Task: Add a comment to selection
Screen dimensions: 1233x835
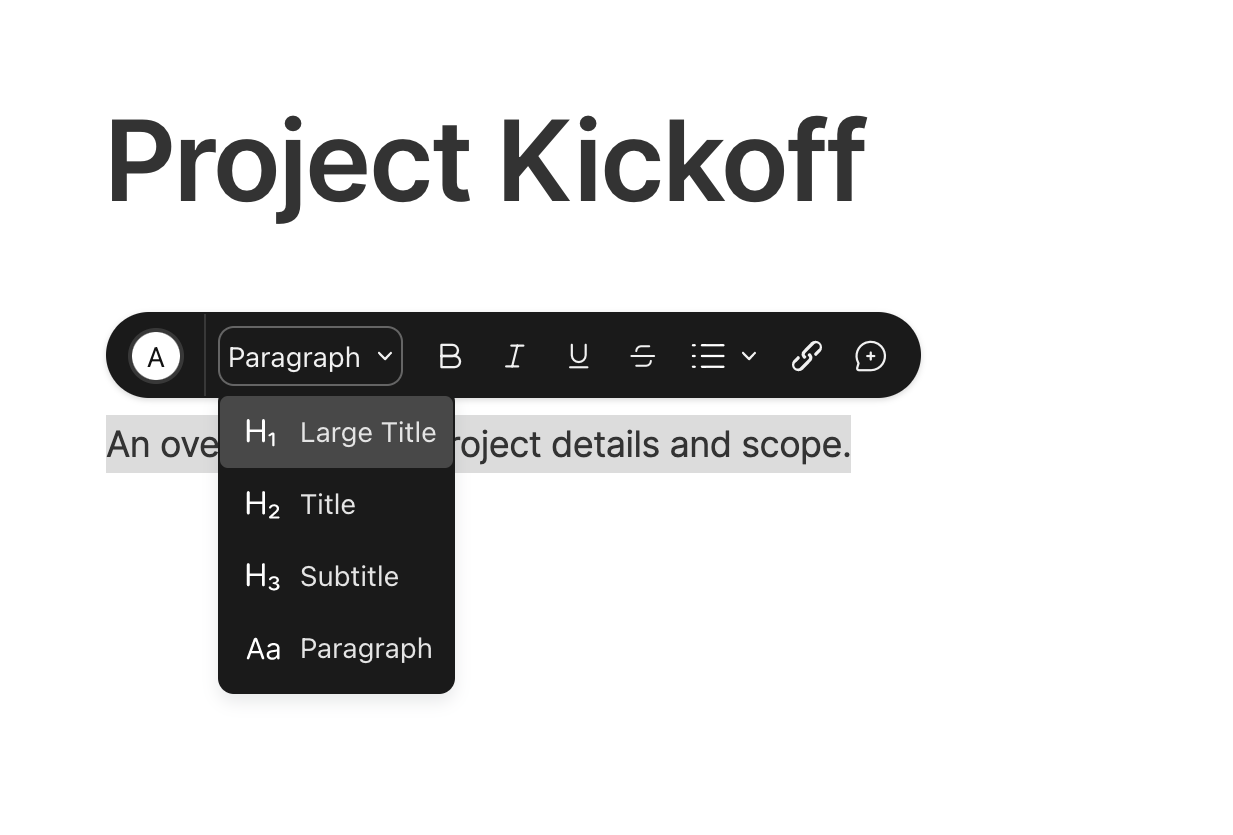Action: point(870,356)
